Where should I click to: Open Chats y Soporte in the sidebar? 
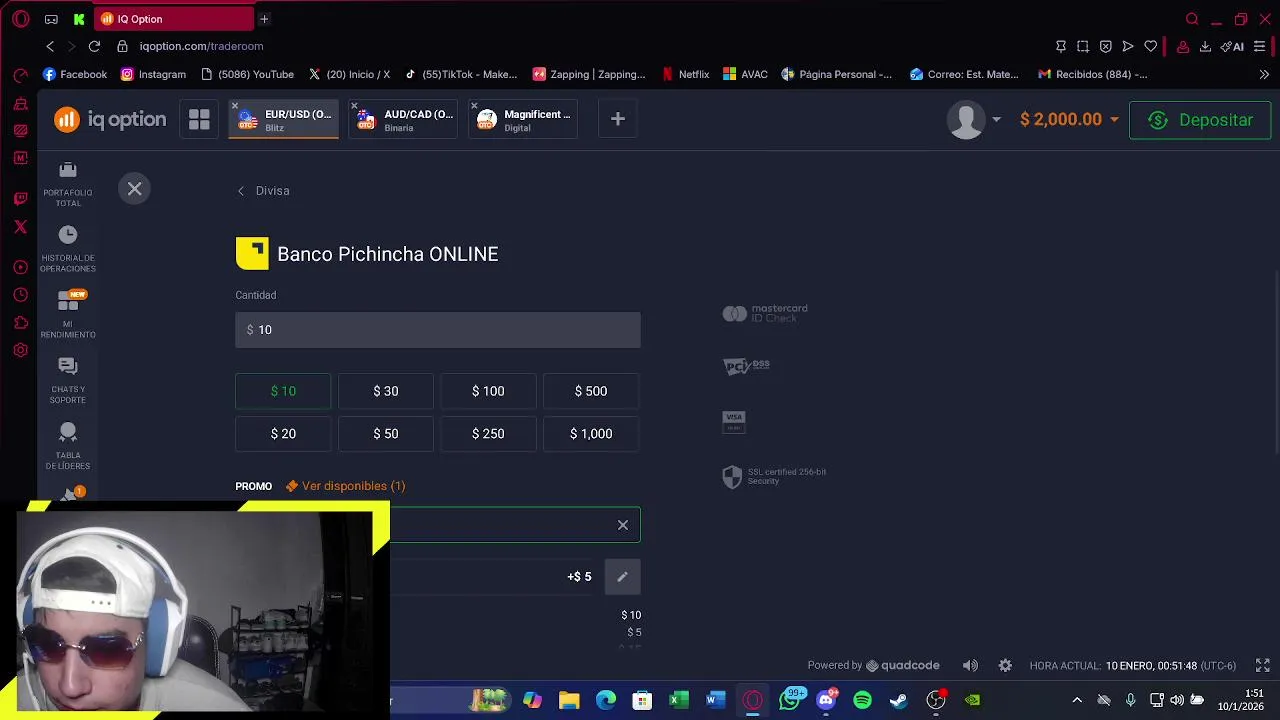(68, 381)
